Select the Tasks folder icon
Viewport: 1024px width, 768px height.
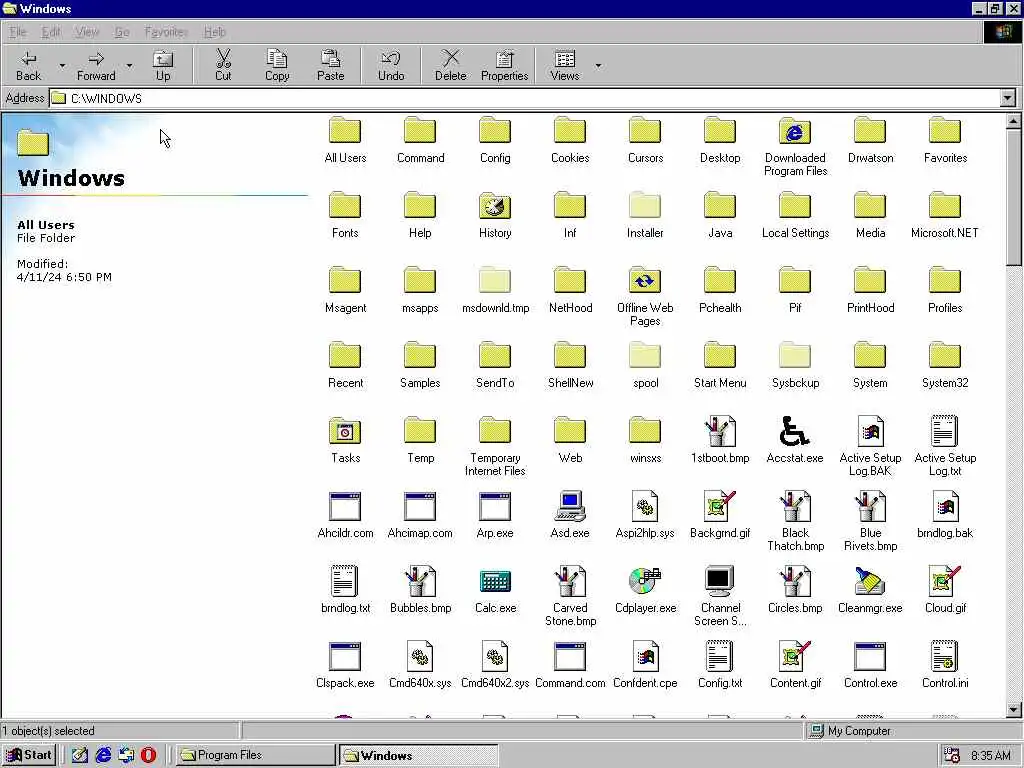pyautogui.click(x=345, y=431)
